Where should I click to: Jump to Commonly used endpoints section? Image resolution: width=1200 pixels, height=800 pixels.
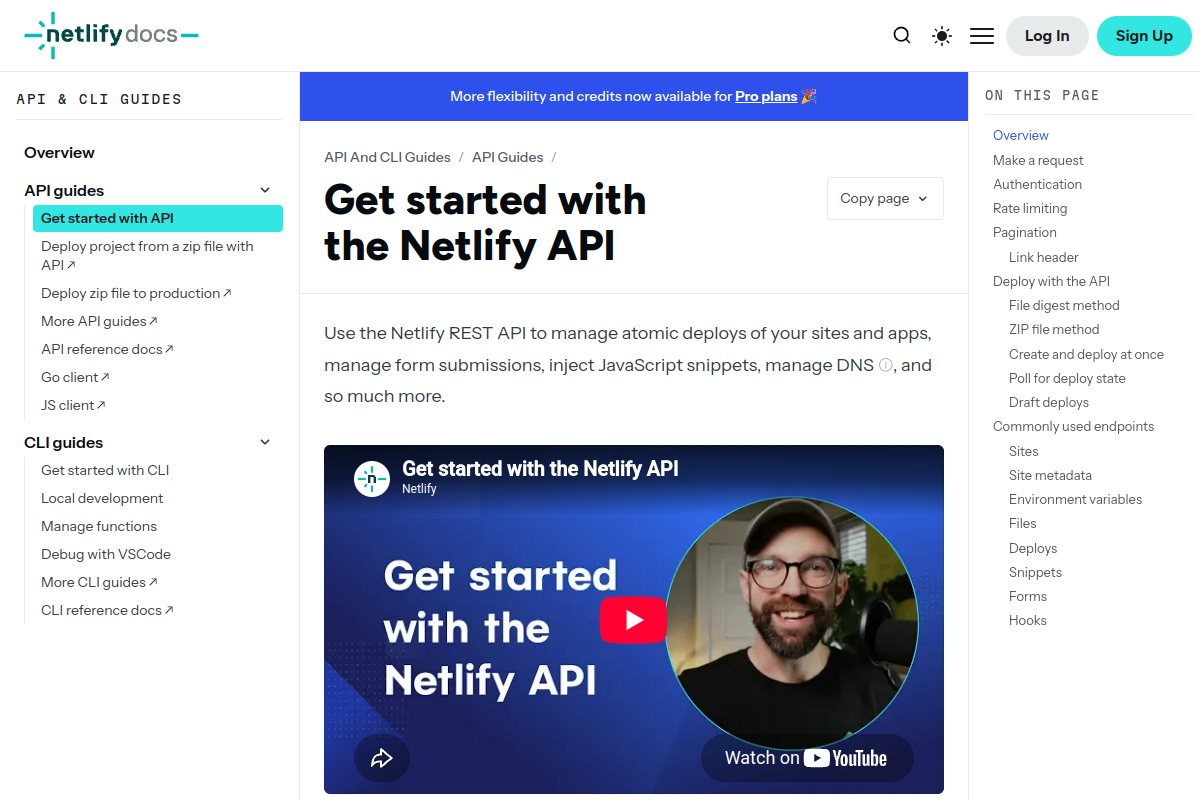(1073, 426)
